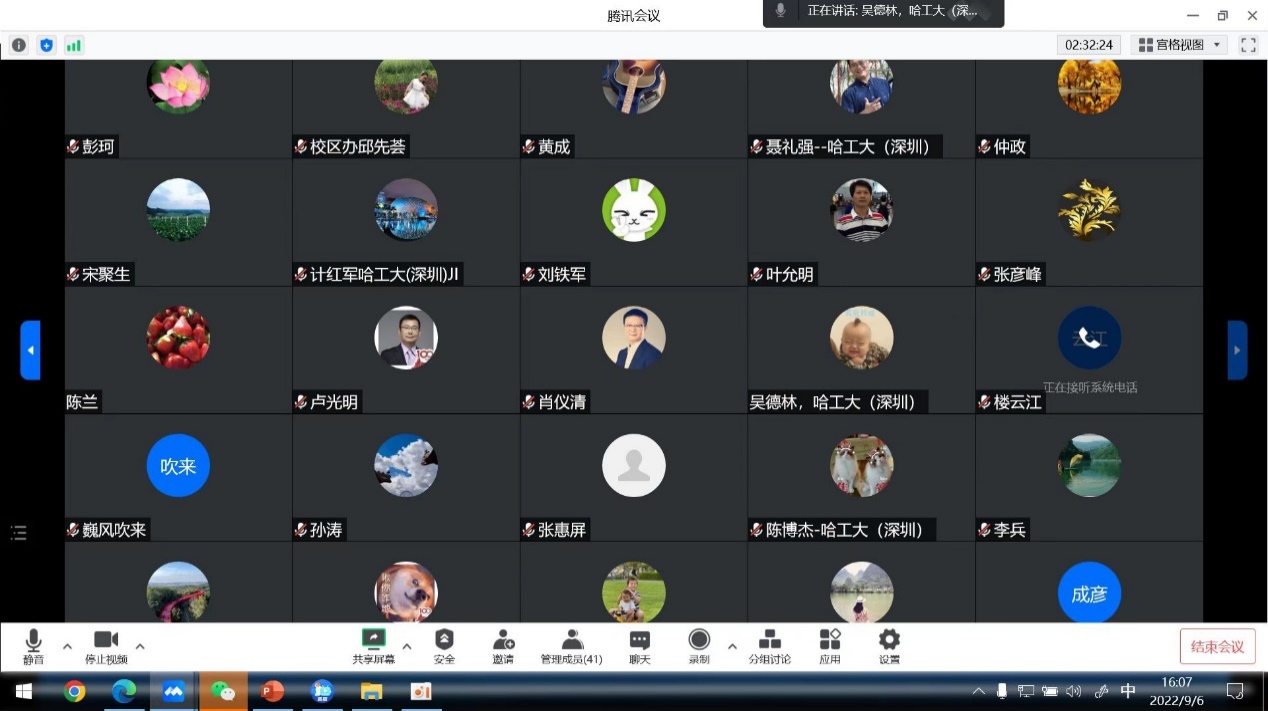
Task: Click the 邀请 invite participants icon
Action: click(503, 641)
